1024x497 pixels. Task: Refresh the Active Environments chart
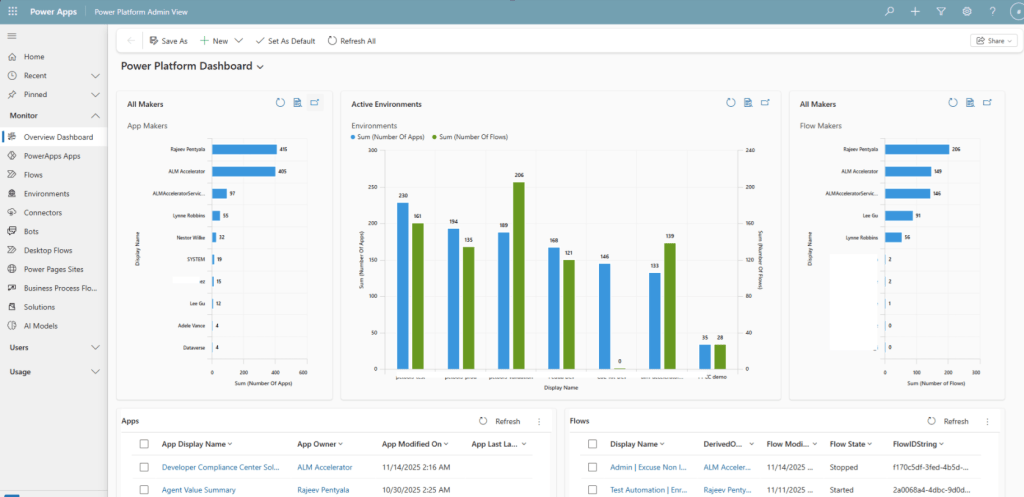click(731, 103)
